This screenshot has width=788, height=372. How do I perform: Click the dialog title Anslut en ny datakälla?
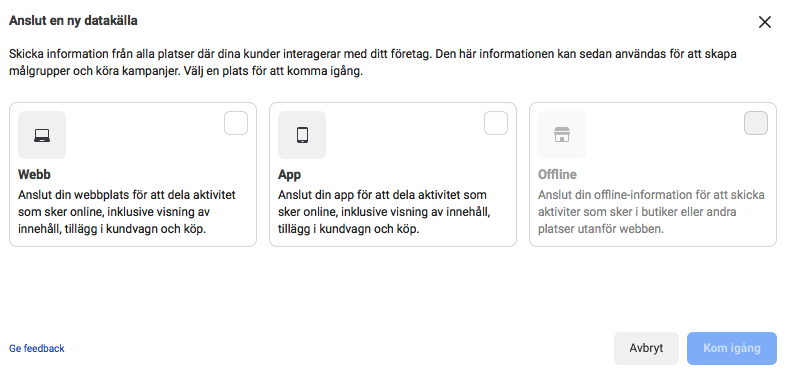73,21
